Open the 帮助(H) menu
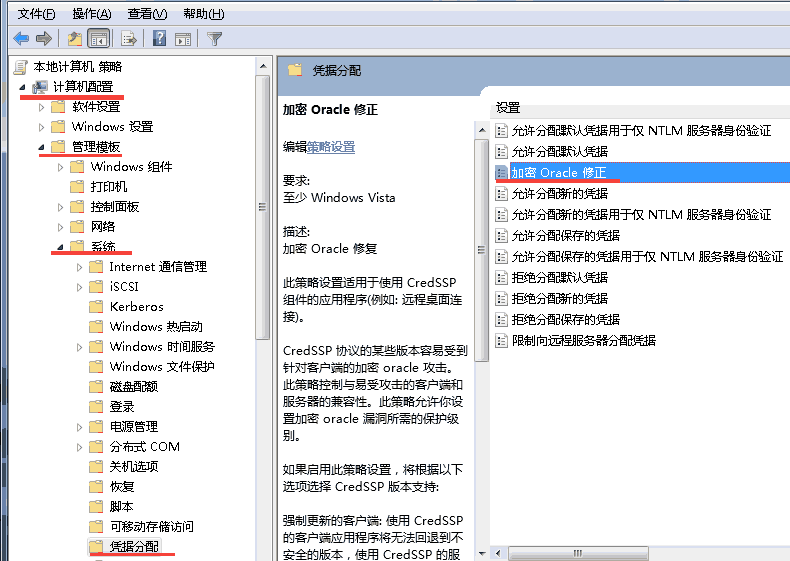The height and width of the screenshot is (561, 790). [204, 14]
